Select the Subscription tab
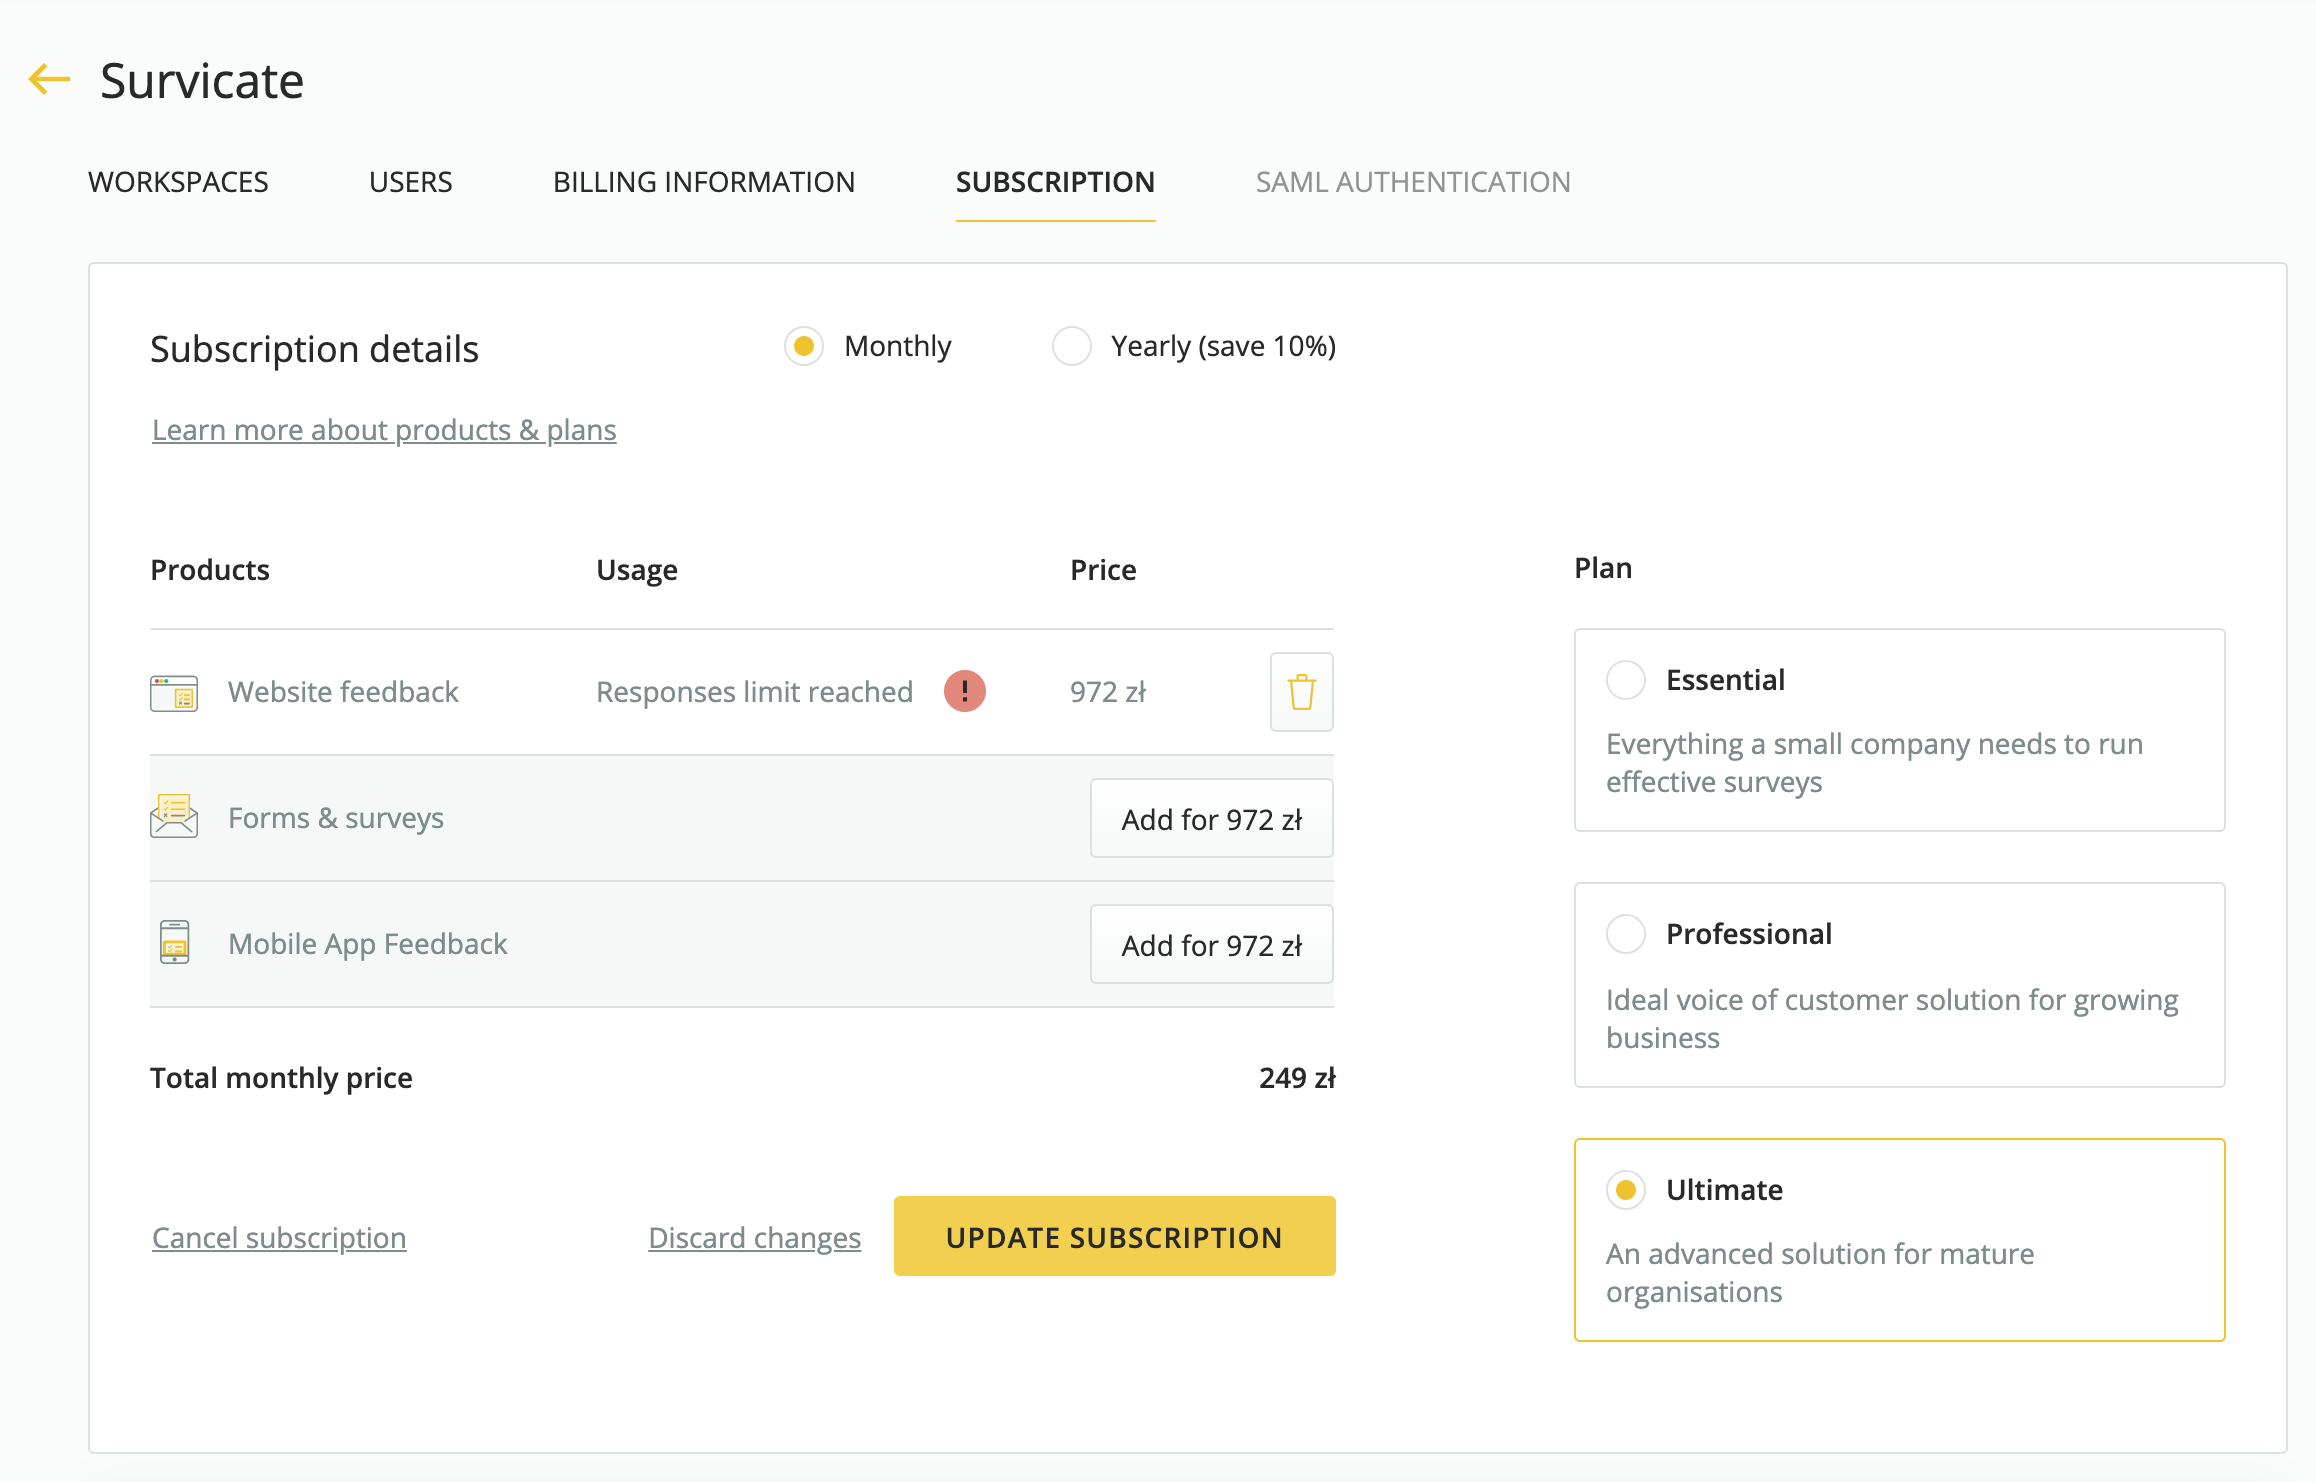 (1055, 182)
